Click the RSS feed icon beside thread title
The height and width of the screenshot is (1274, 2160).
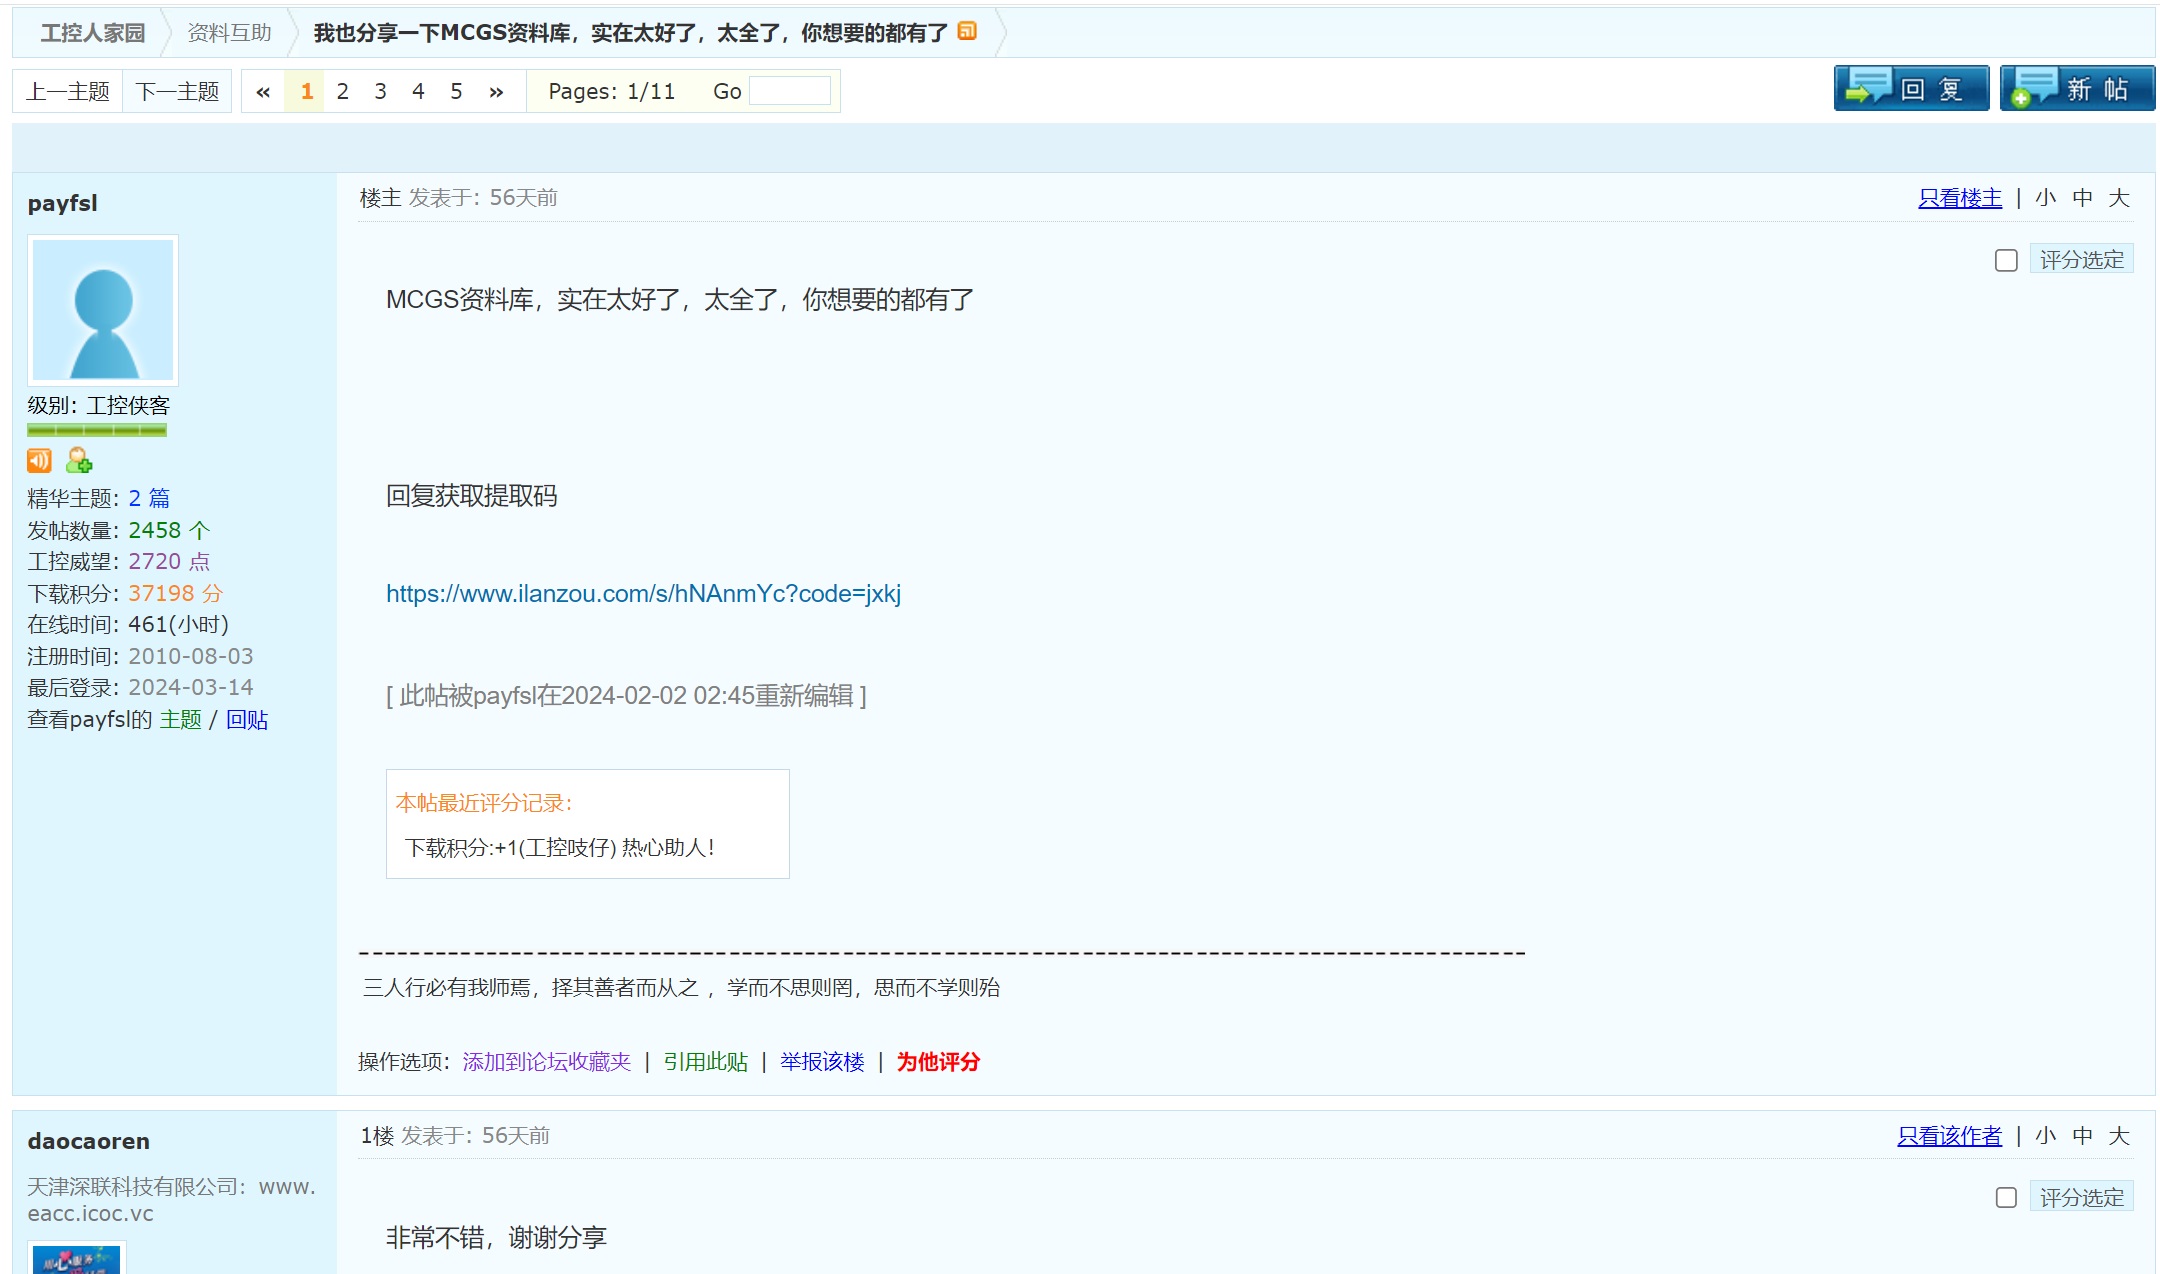(966, 31)
